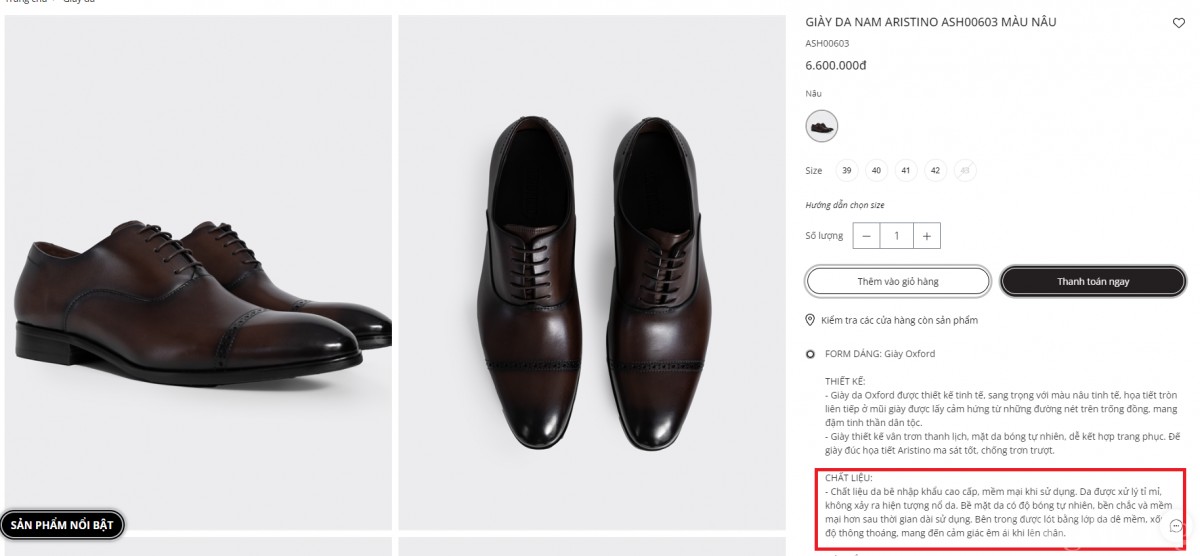The width and height of the screenshot is (1200, 556).
Task: Increase quantity with the plus button
Action: pos(927,236)
